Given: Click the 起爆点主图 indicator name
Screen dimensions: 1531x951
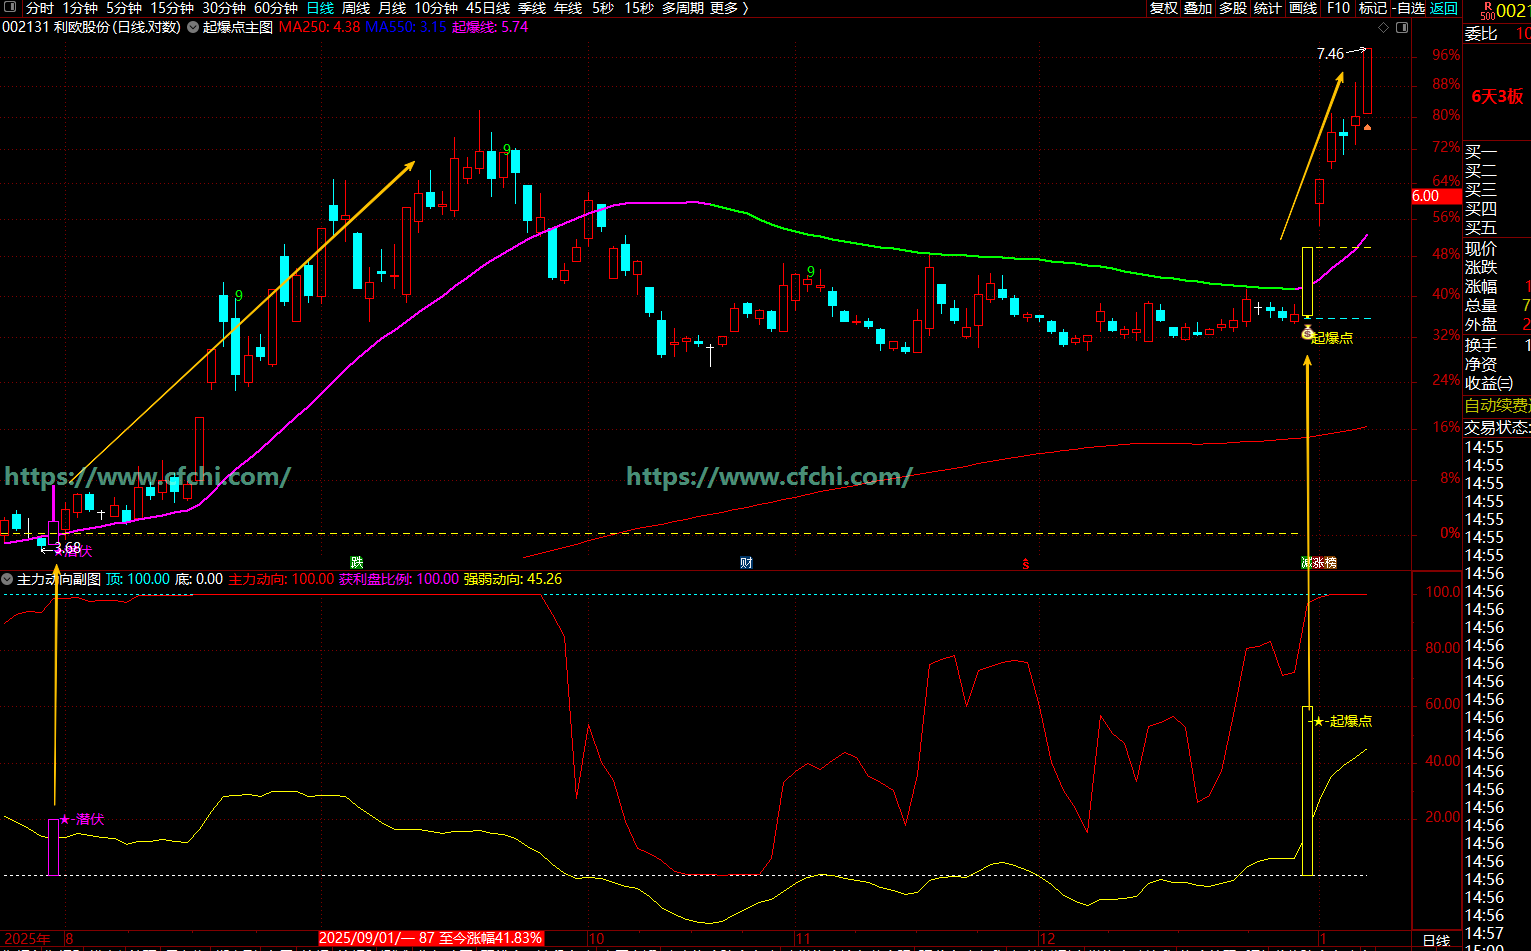Looking at the screenshot, I should pos(238,27).
